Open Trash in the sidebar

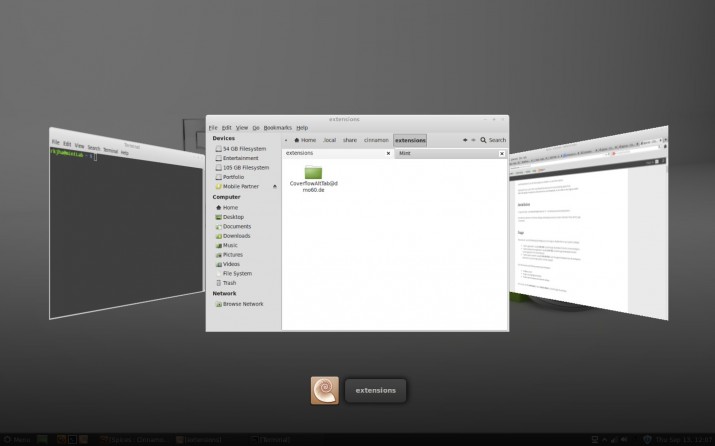click(x=229, y=283)
